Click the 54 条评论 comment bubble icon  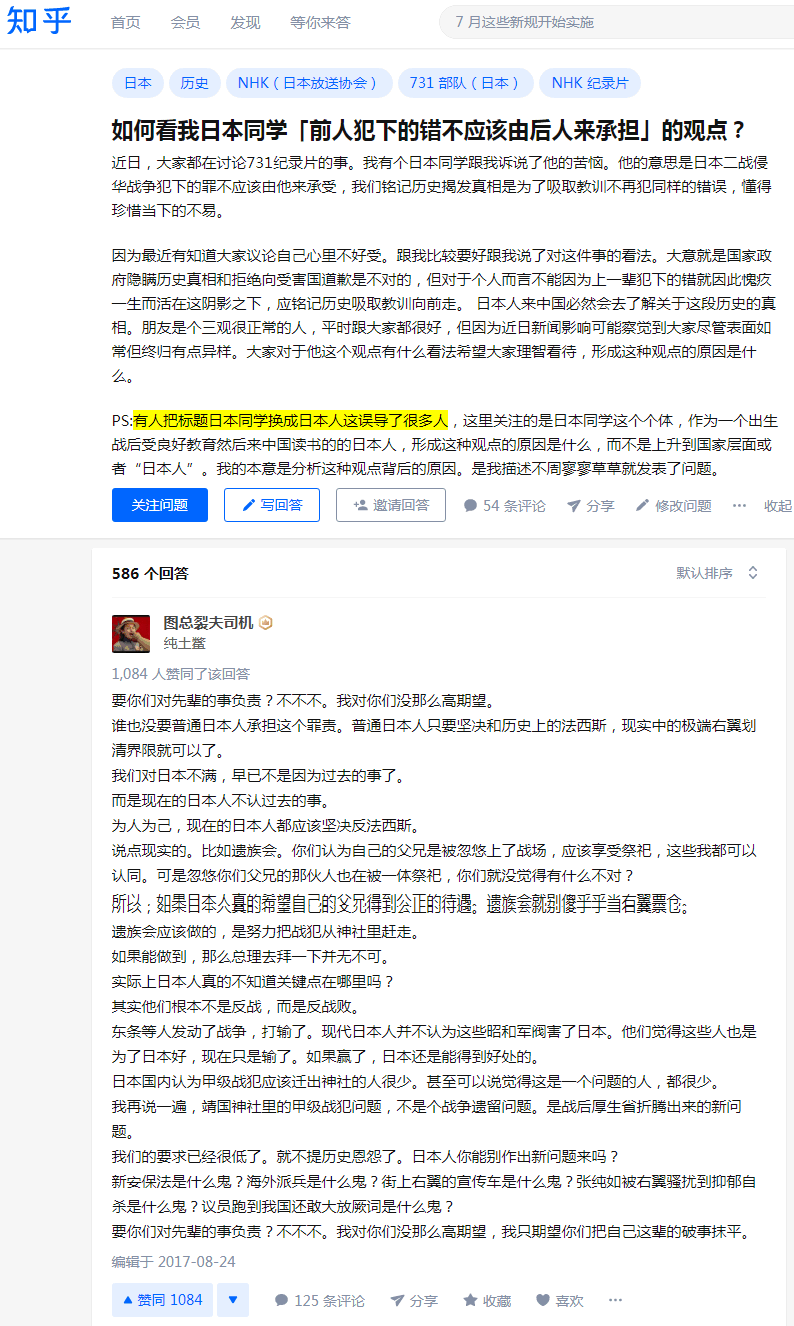470,506
